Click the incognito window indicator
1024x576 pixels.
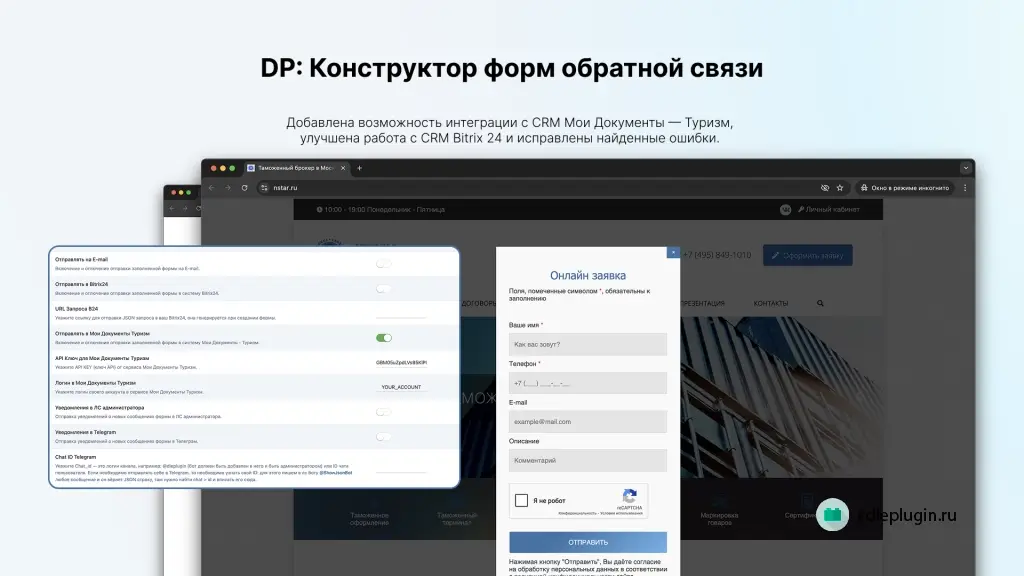pyautogui.click(x=904, y=188)
